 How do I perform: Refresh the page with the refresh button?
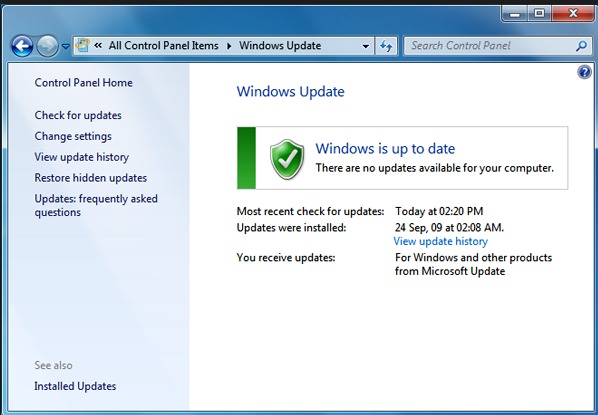coord(386,46)
